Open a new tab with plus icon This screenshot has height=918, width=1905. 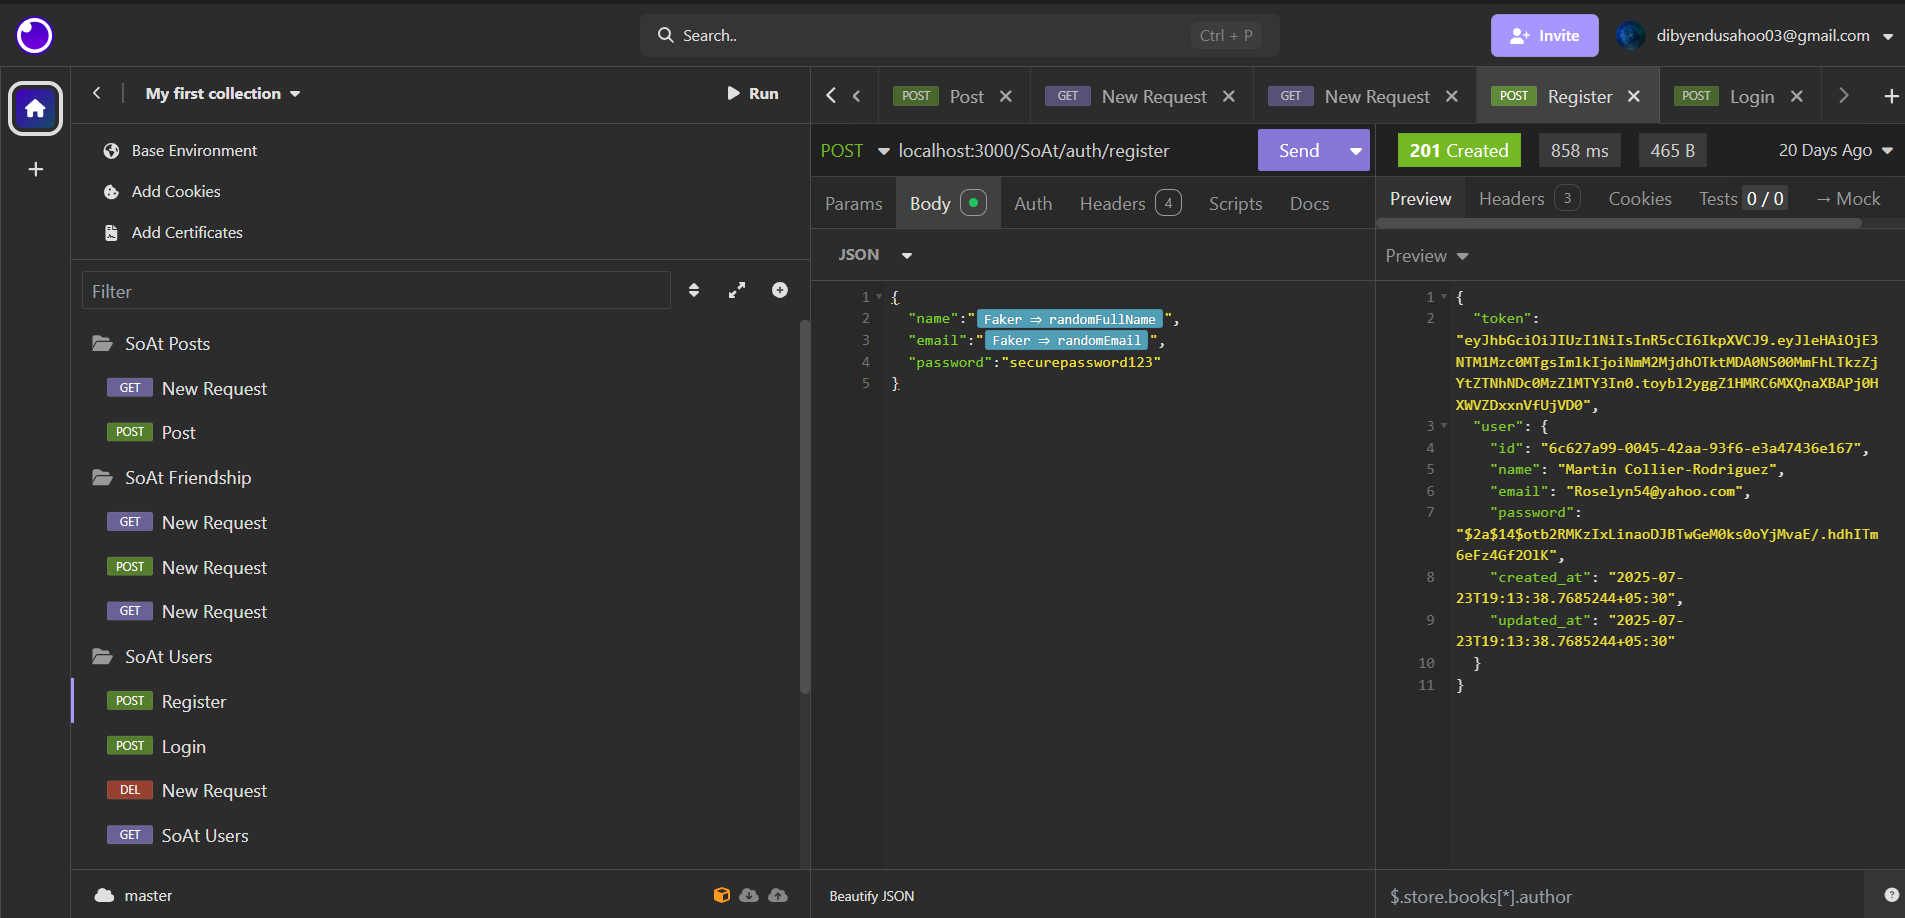tap(1891, 96)
